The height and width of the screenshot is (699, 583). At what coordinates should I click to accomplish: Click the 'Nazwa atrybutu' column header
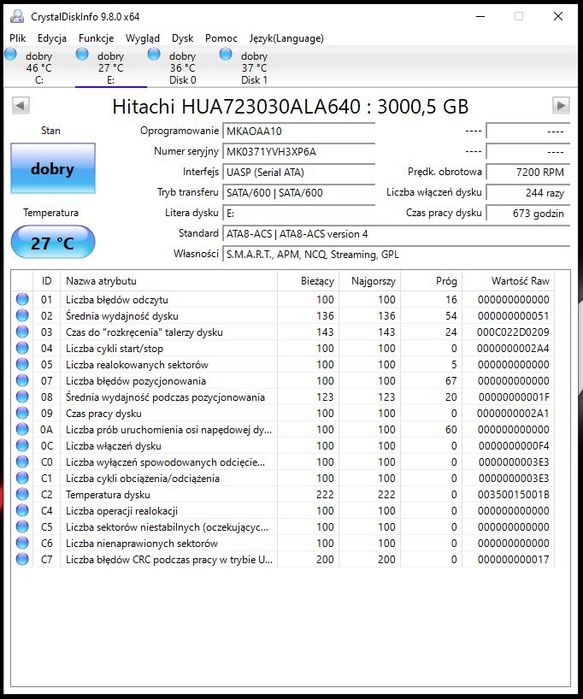(168, 281)
